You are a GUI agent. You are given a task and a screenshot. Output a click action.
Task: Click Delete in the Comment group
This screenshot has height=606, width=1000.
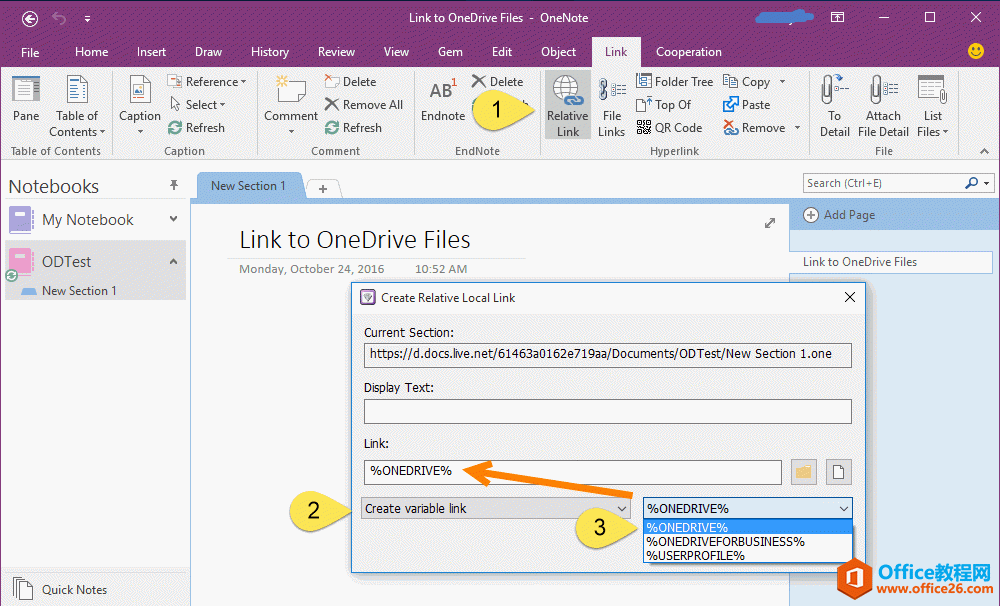(350, 82)
